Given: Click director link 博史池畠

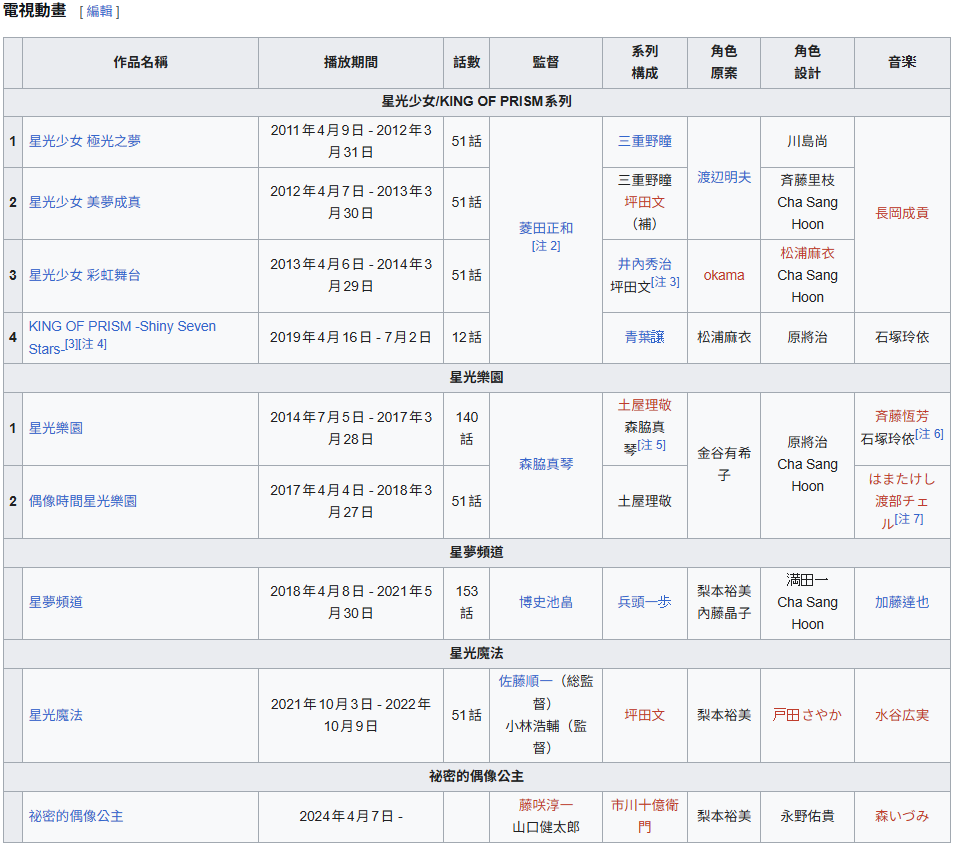Looking at the screenshot, I should click(546, 602).
